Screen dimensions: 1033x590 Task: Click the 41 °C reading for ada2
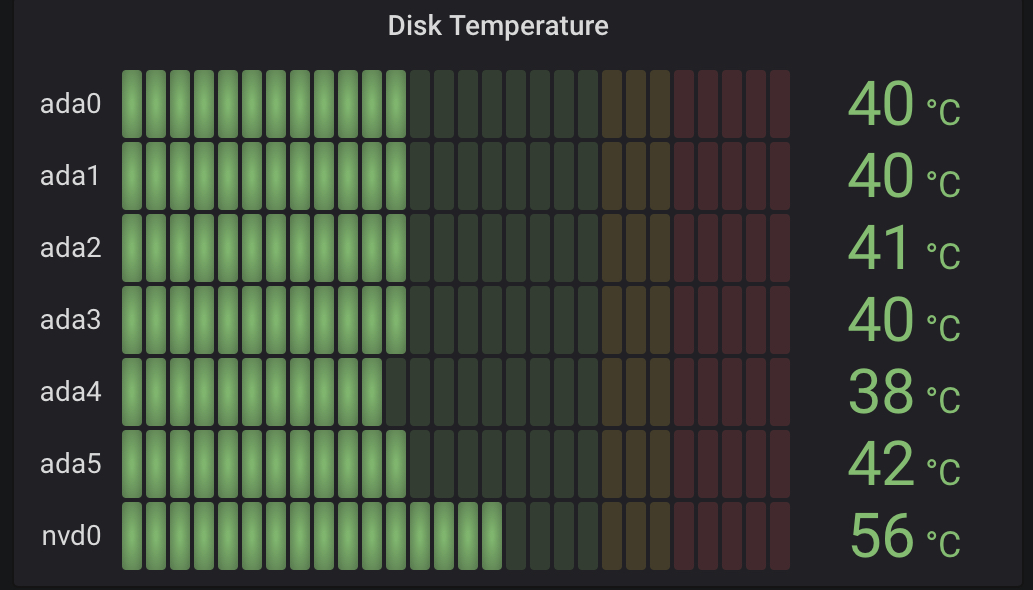pyautogui.click(x=904, y=248)
